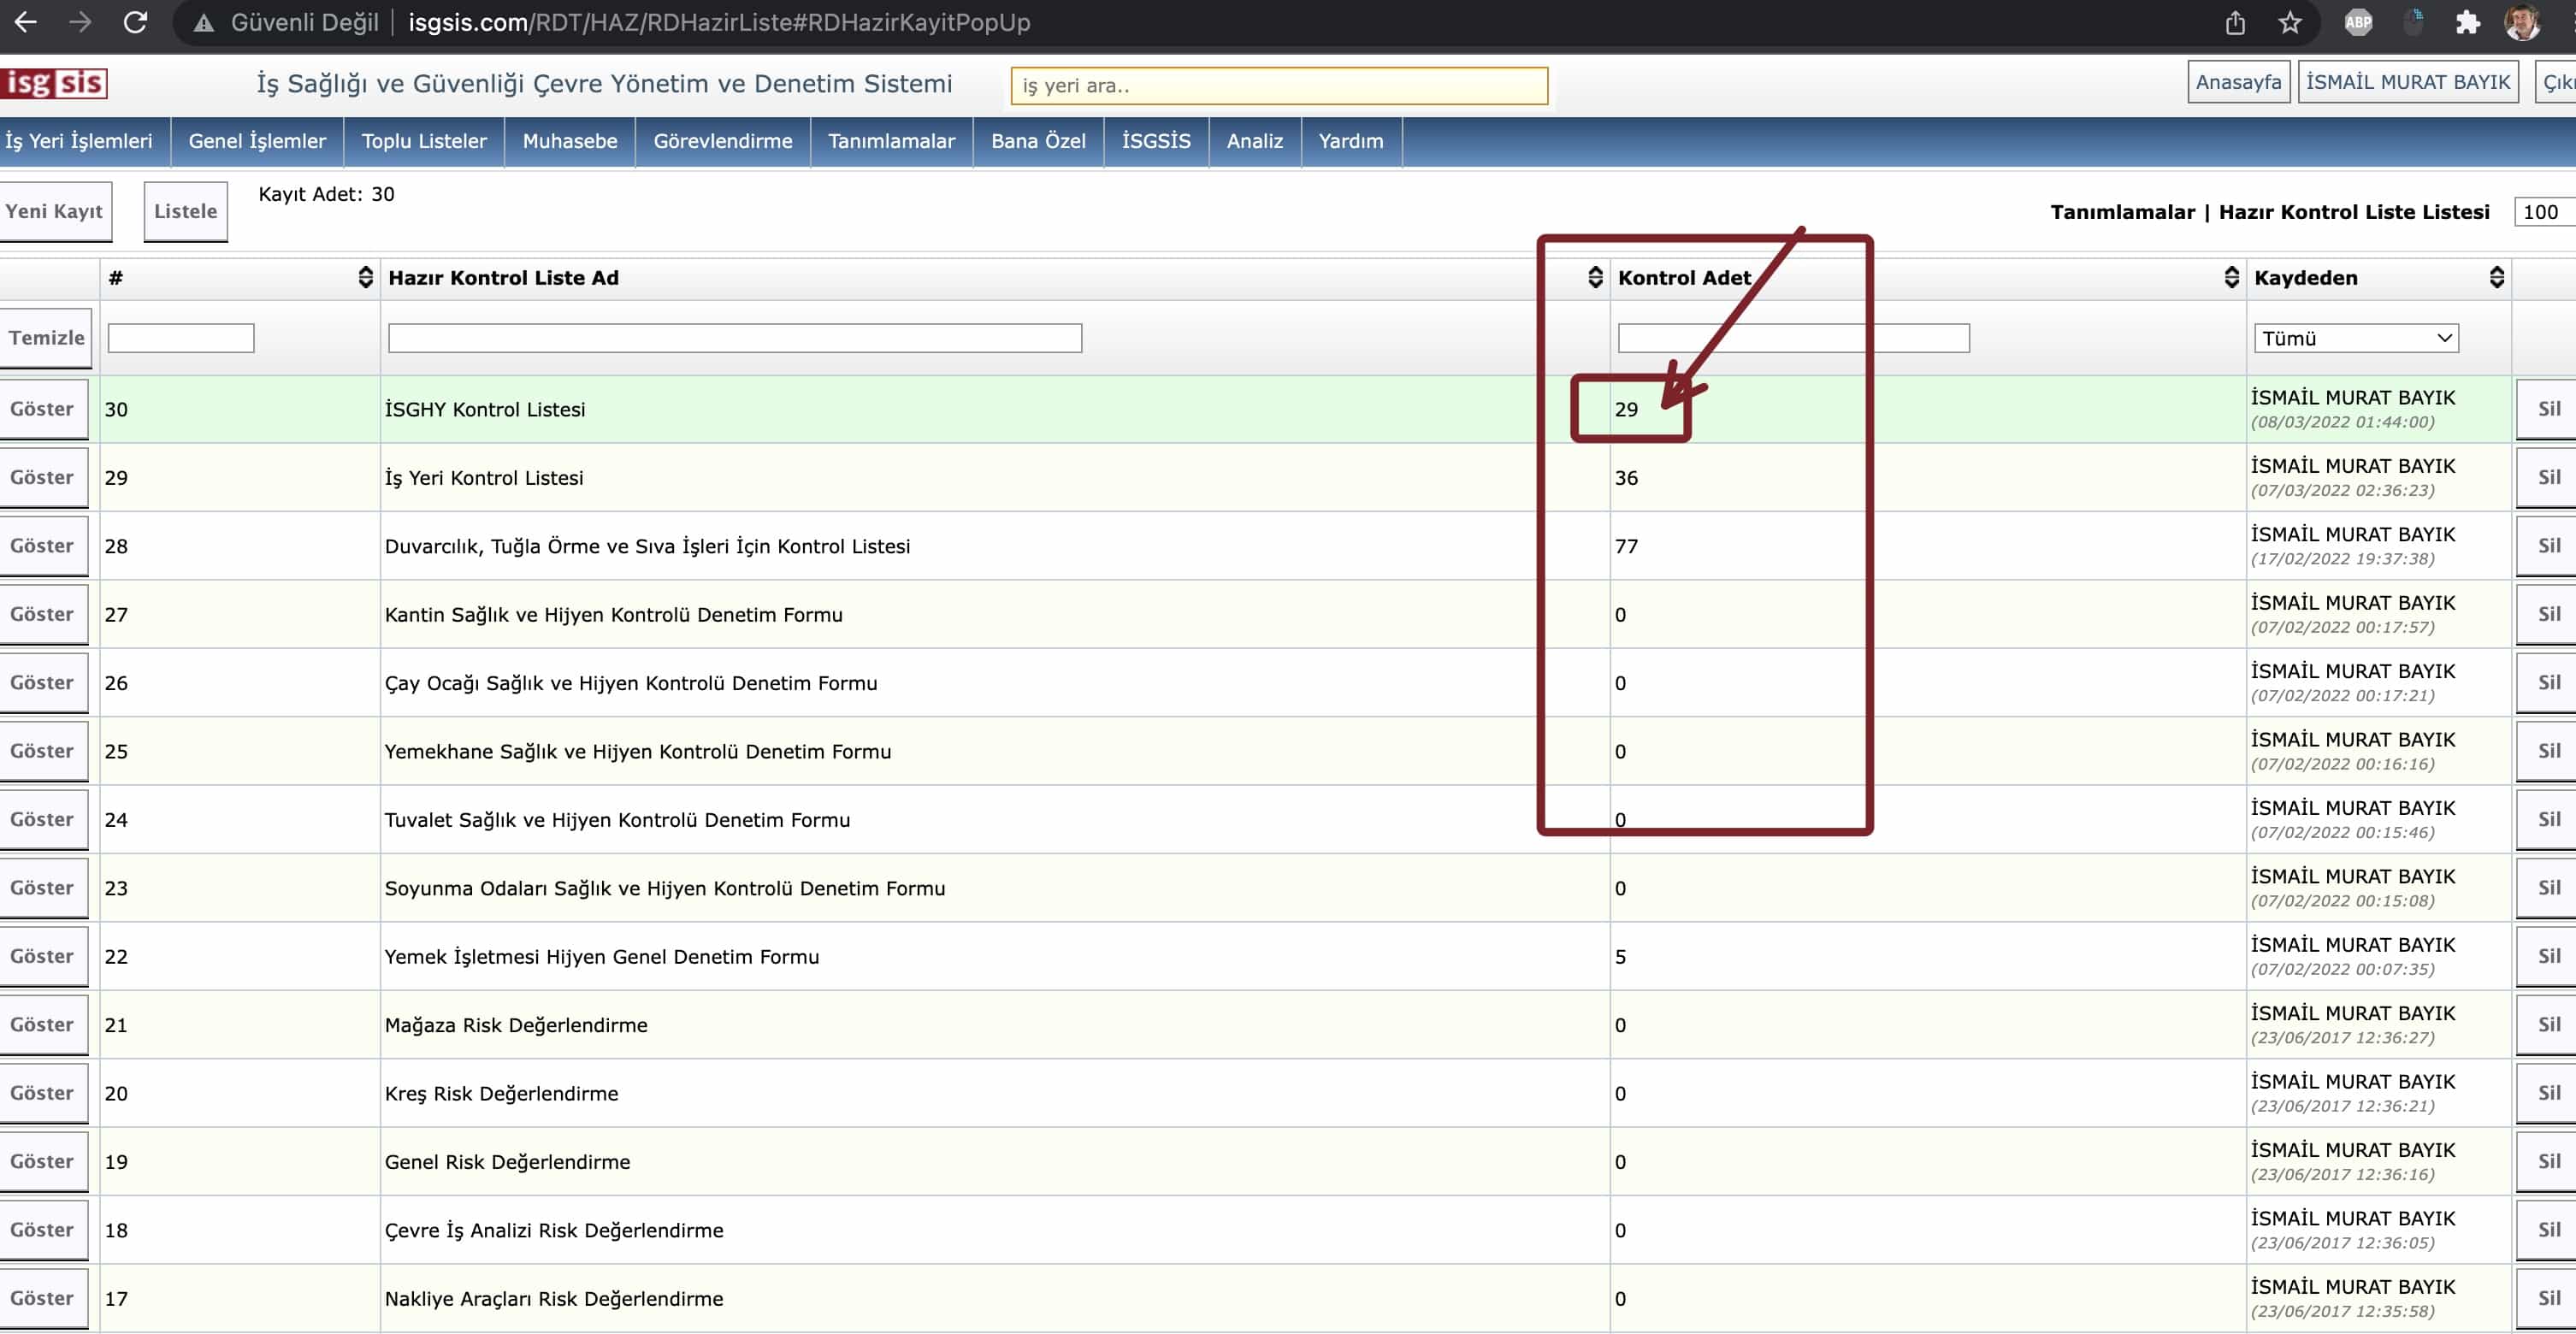Click Göster for İSGHY Kontrol Listesi
This screenshot has height=1334, width=2576.
click(42, 409)
